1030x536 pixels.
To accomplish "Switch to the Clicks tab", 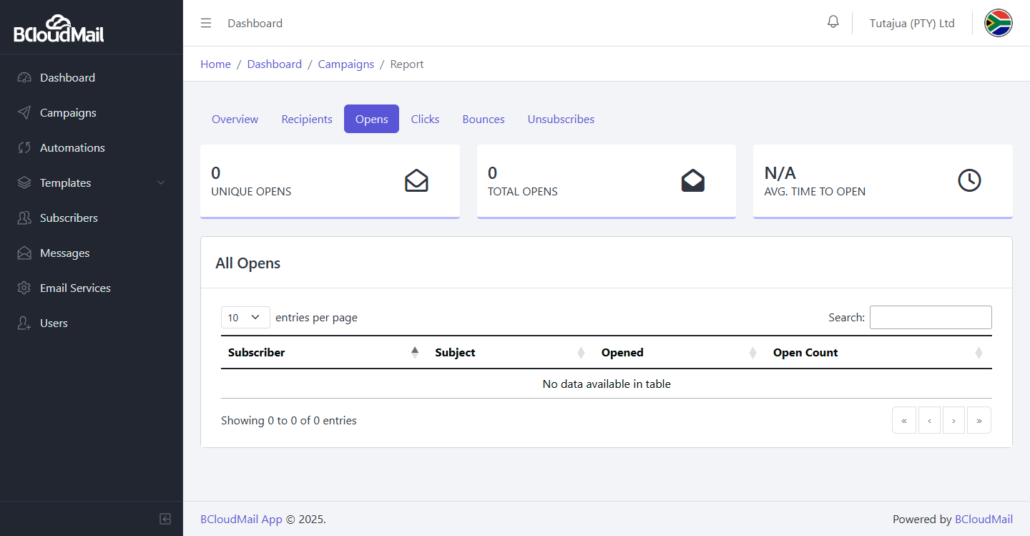I will pos(425,119).
